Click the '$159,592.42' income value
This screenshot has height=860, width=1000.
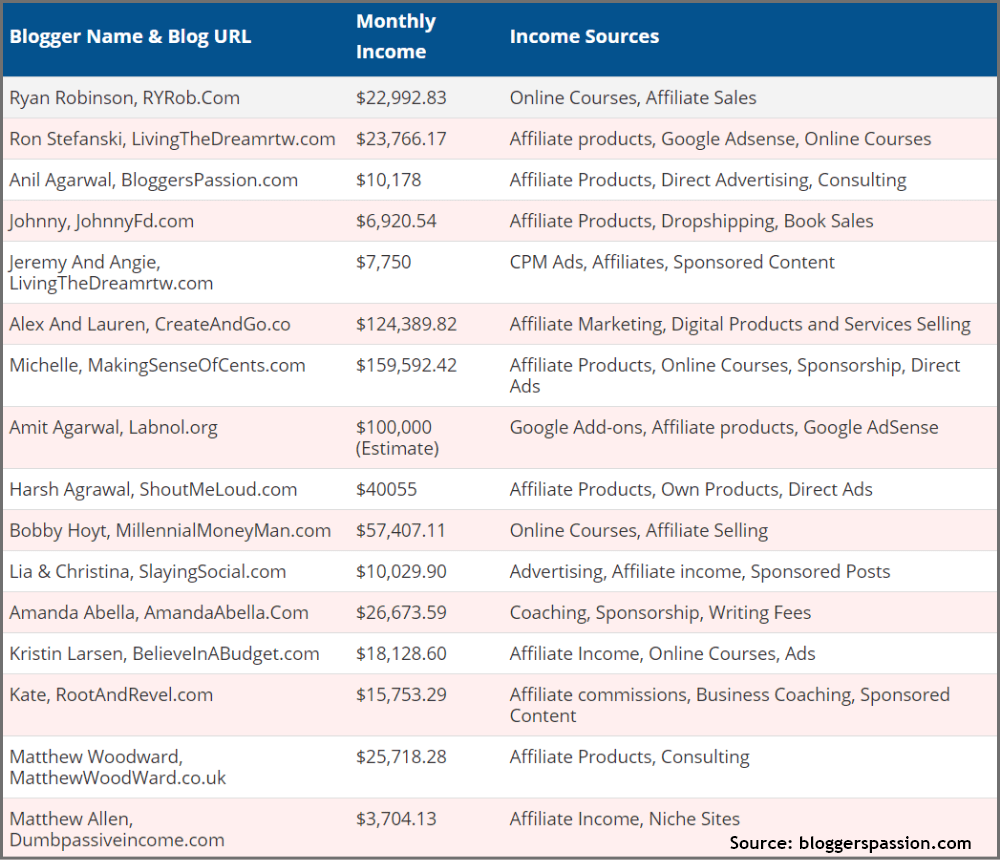pos(406,365)
